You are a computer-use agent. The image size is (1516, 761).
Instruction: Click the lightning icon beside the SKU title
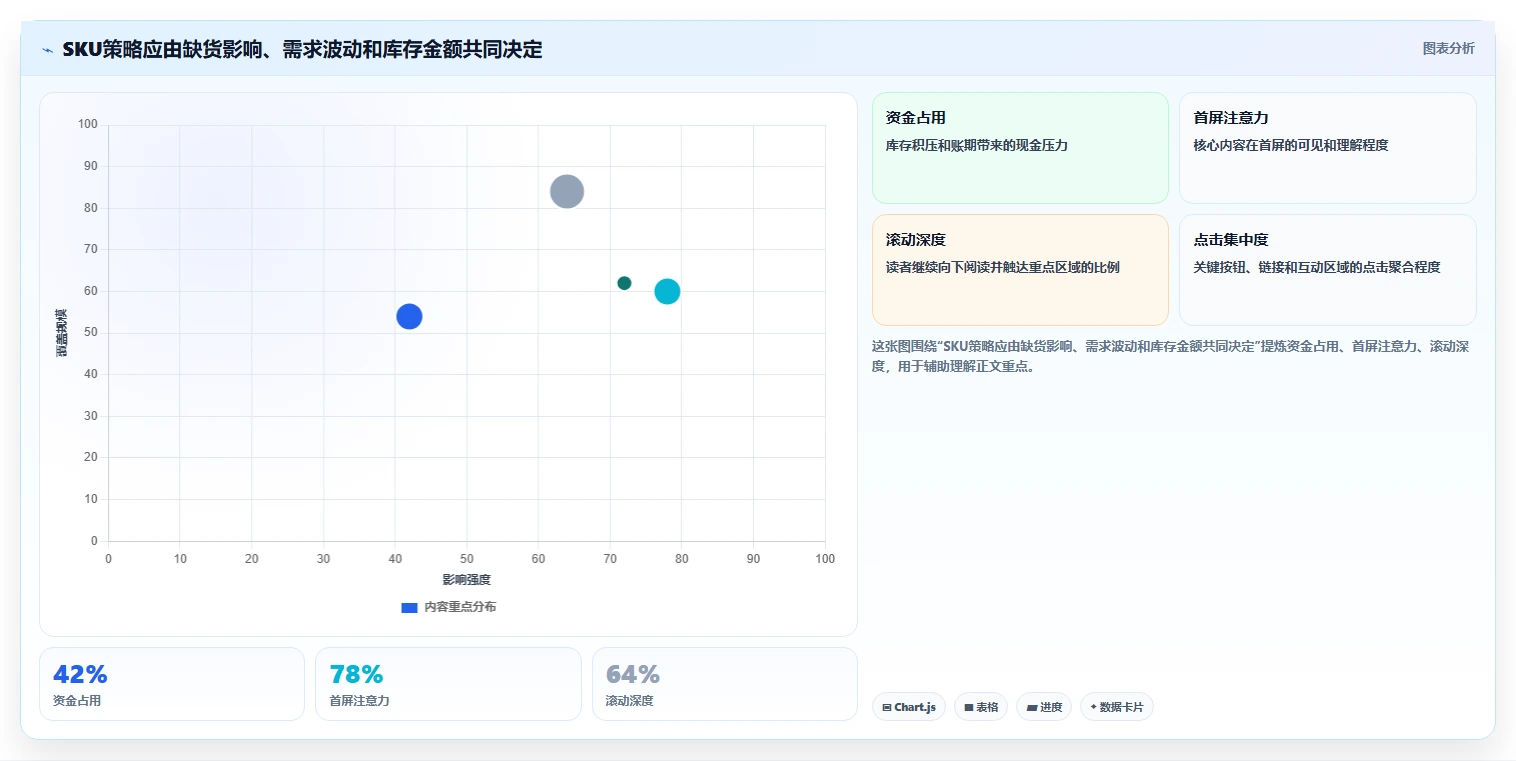point(47,50)
